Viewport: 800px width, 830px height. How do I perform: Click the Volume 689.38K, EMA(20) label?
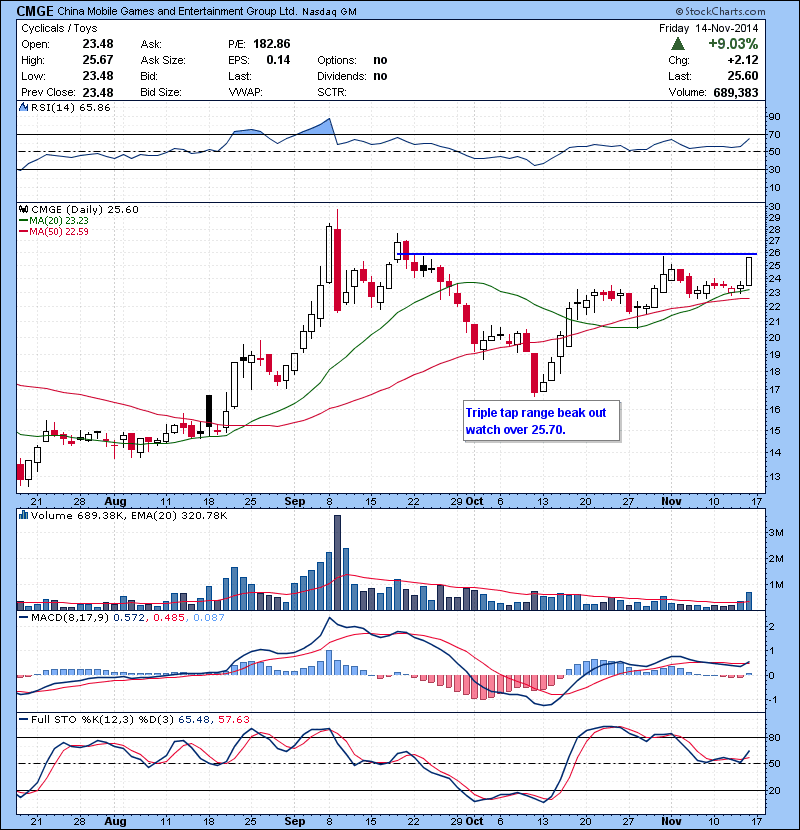[129, 515]
